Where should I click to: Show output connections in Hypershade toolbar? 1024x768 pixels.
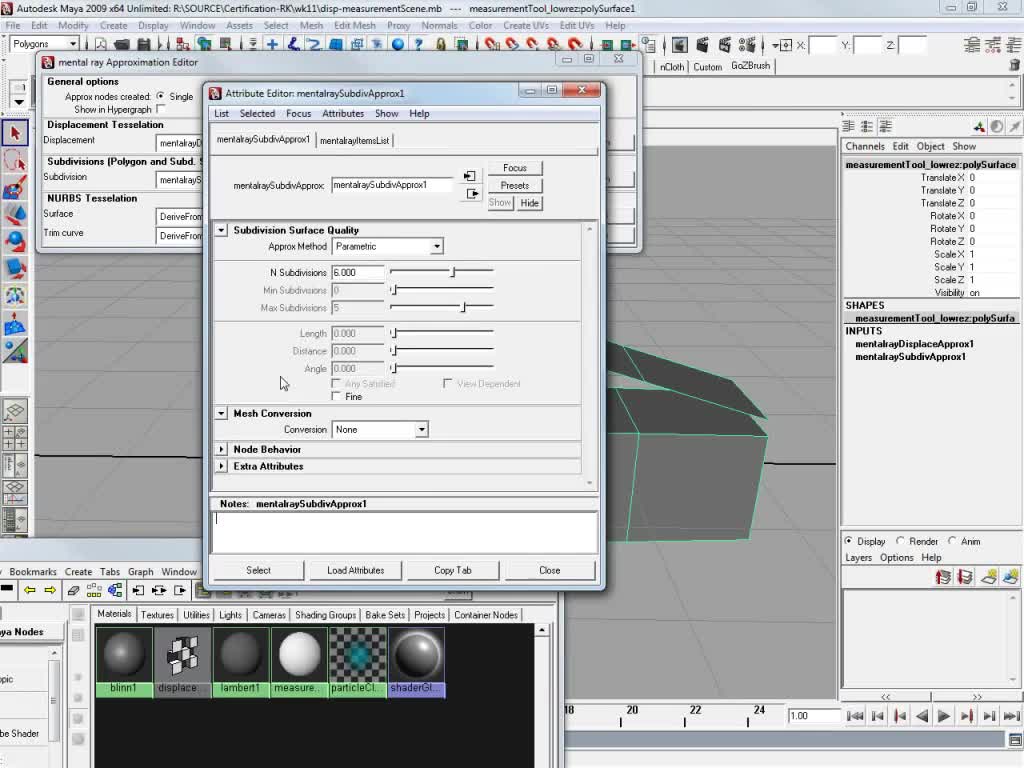point(180,590)
